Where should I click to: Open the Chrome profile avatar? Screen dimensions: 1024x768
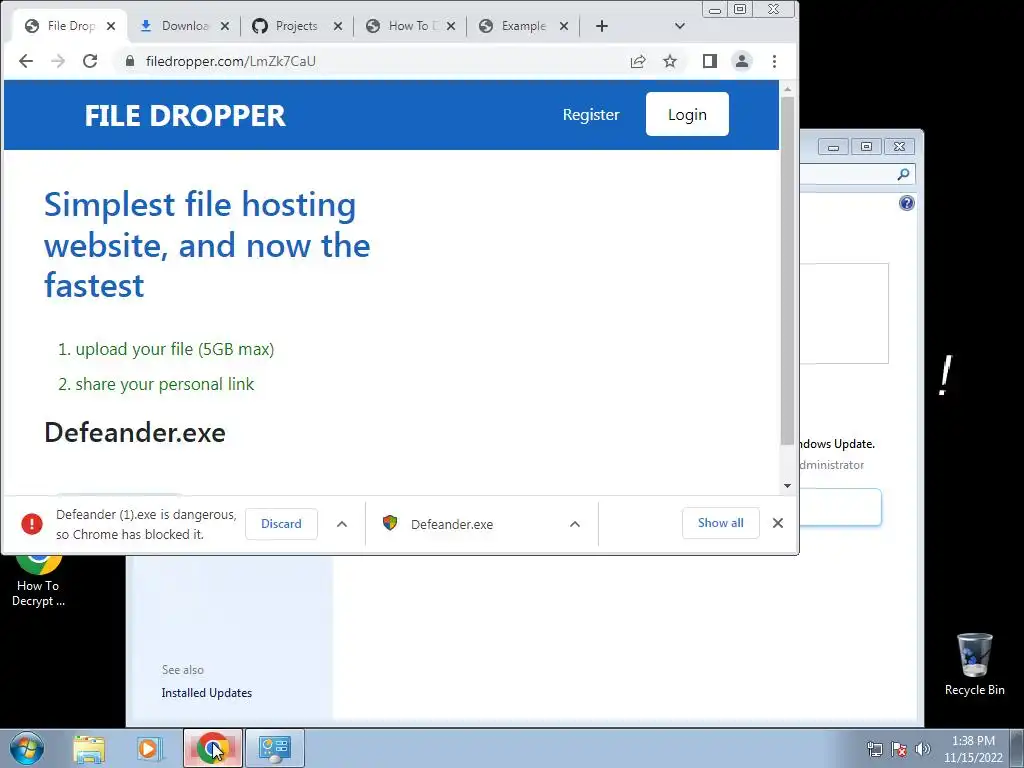pos(742,61)
